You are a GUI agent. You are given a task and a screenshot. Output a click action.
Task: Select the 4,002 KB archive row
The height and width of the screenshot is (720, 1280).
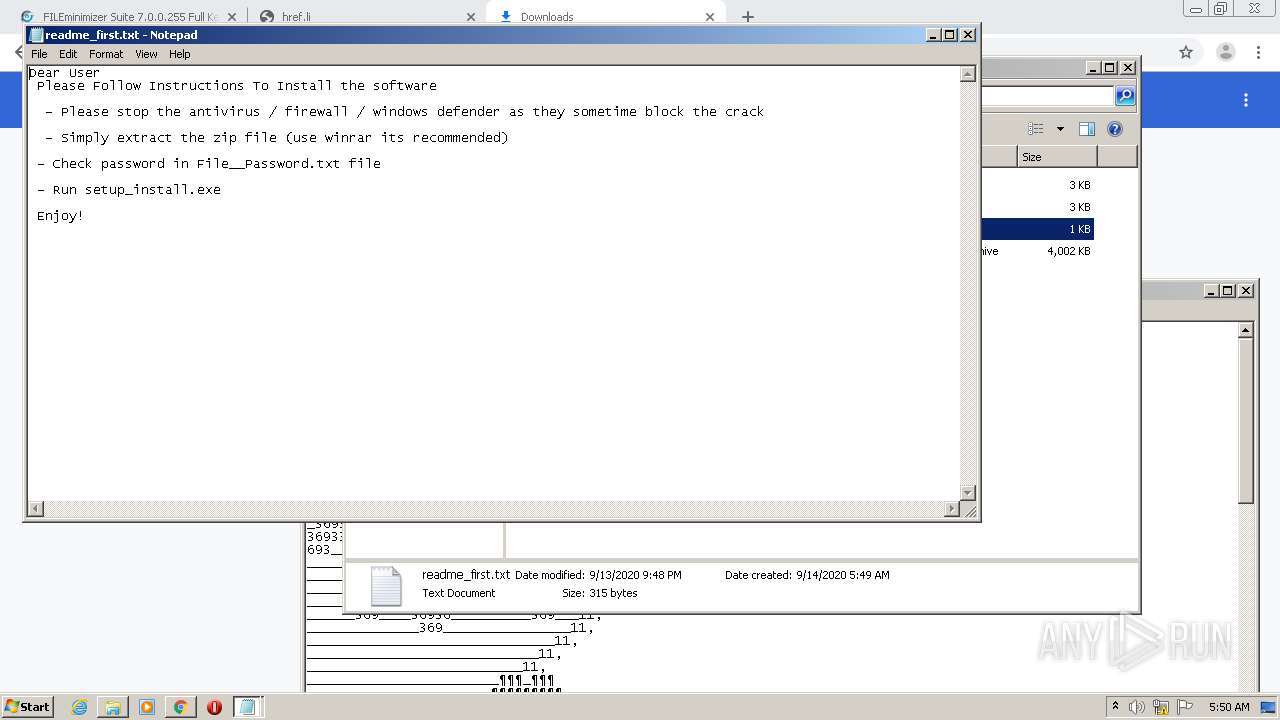1037,251
